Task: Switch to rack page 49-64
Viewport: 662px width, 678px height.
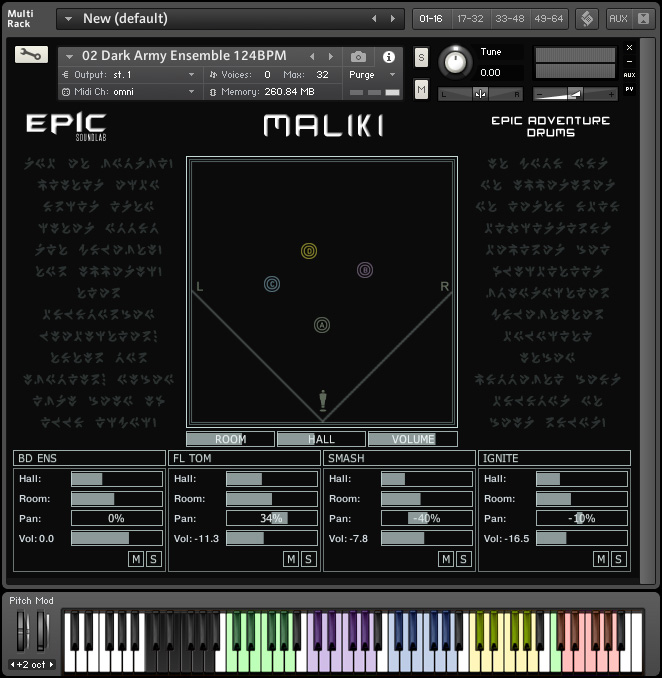Action: [x=549, y=19]
